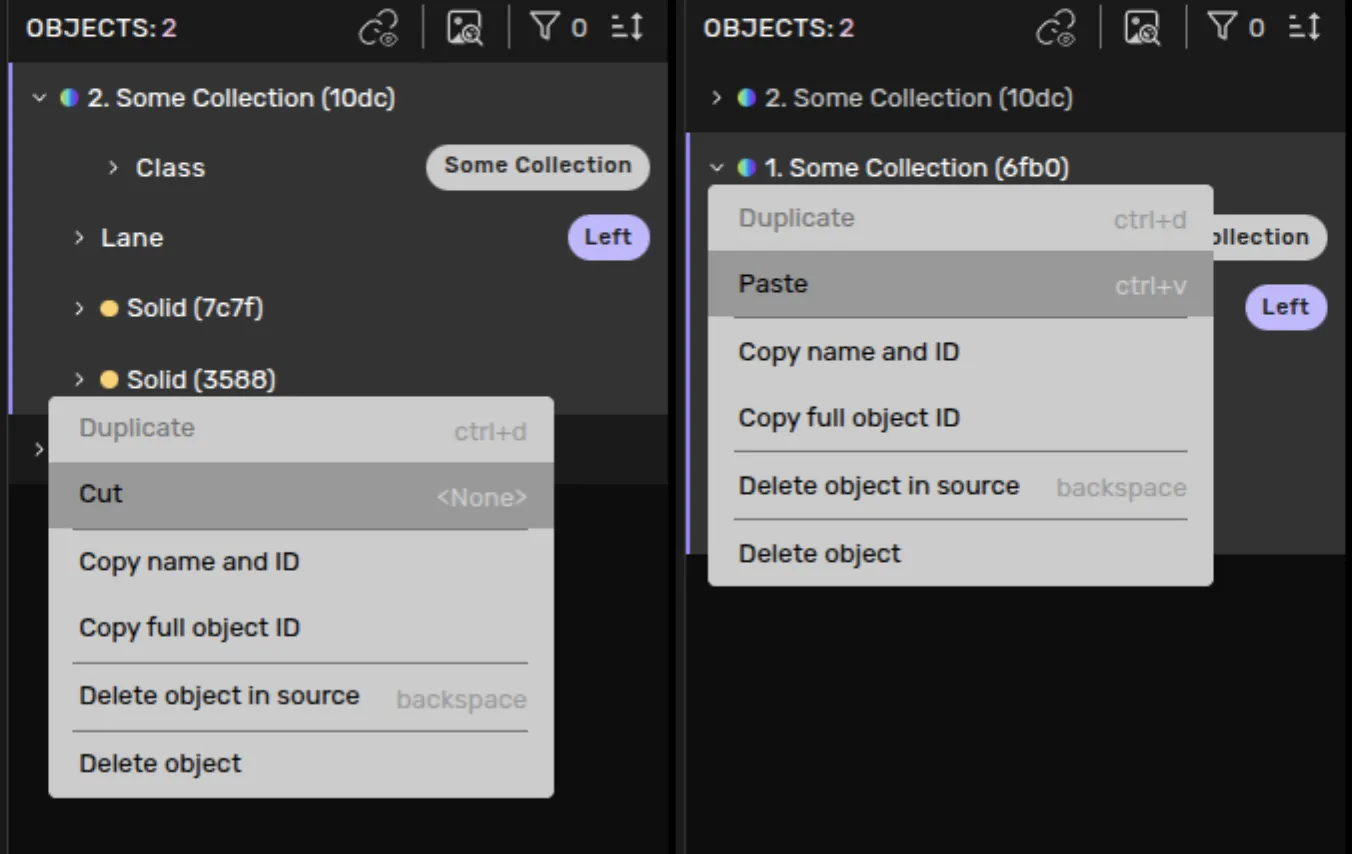Click the sort order icon in right panel
Screen dimensions: 1352x854
1304,27
